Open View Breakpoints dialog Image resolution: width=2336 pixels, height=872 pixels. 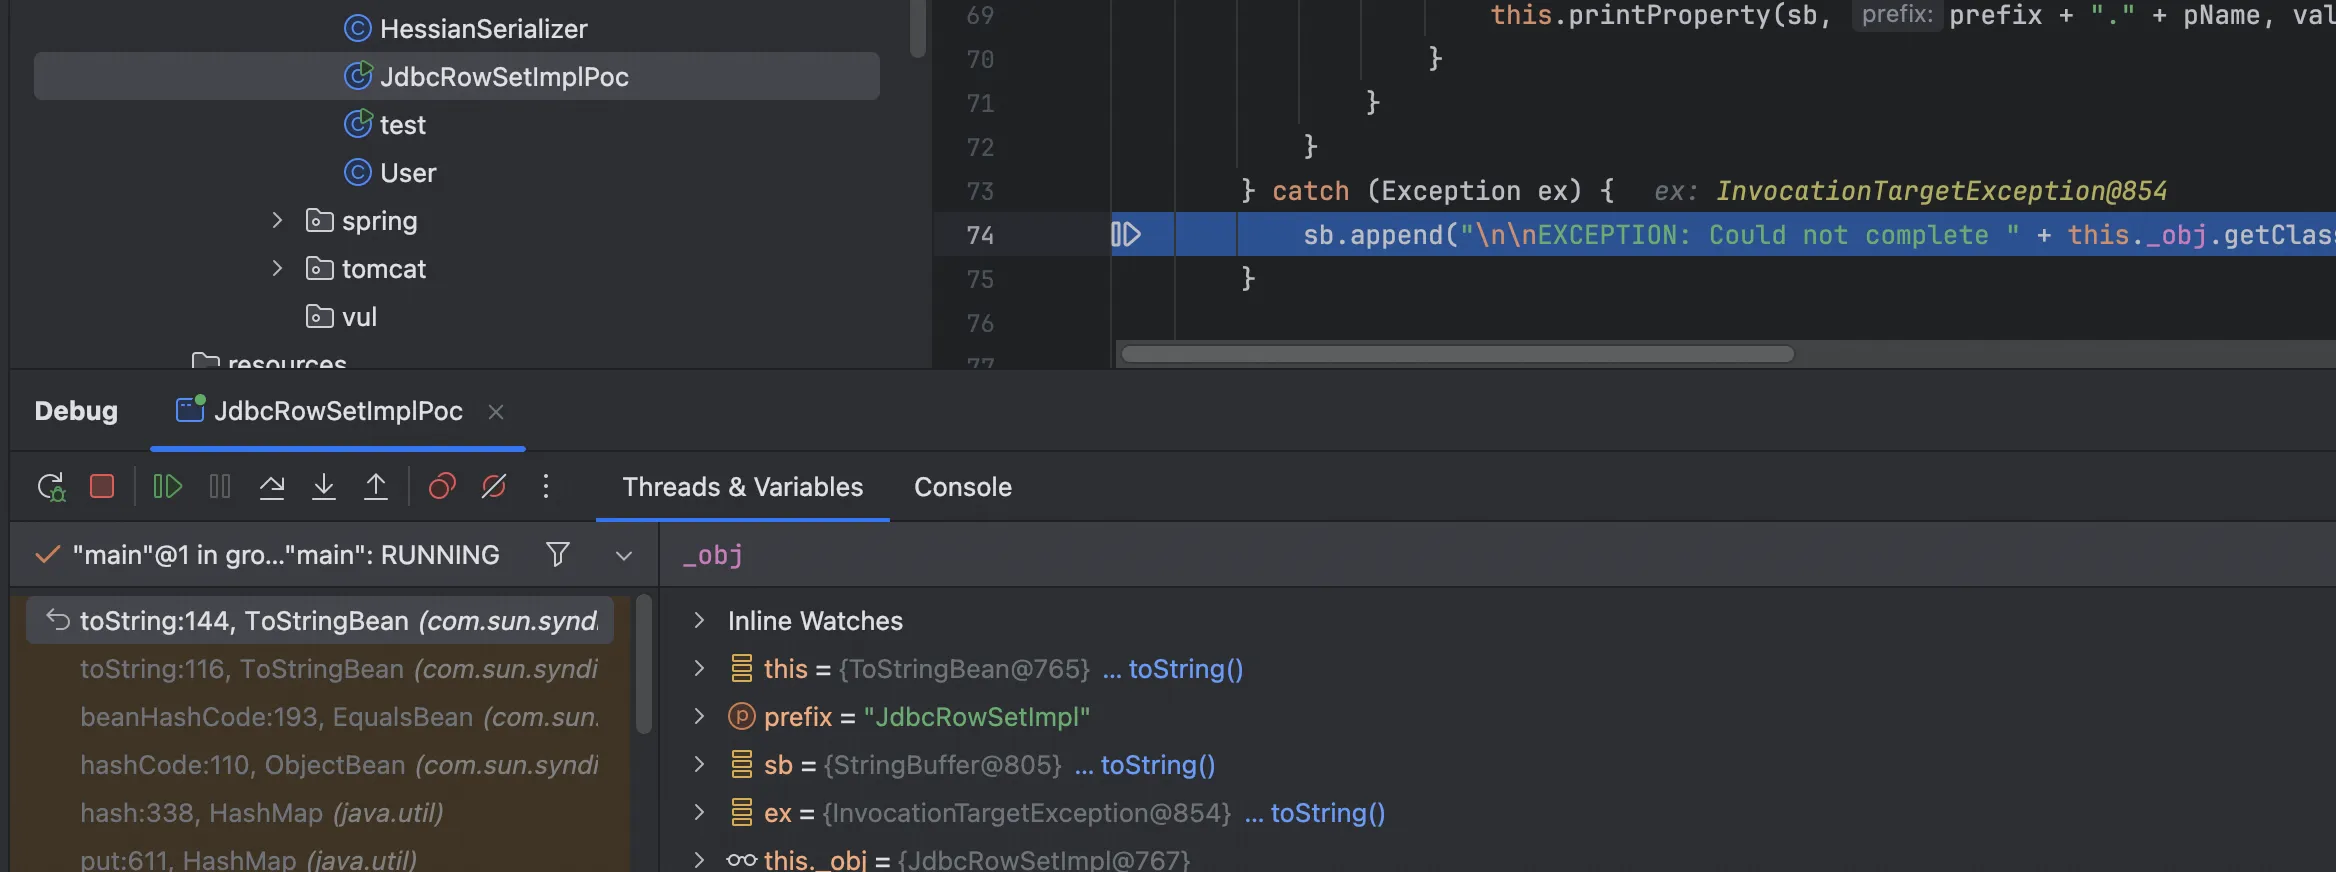[x=442, y=487]
